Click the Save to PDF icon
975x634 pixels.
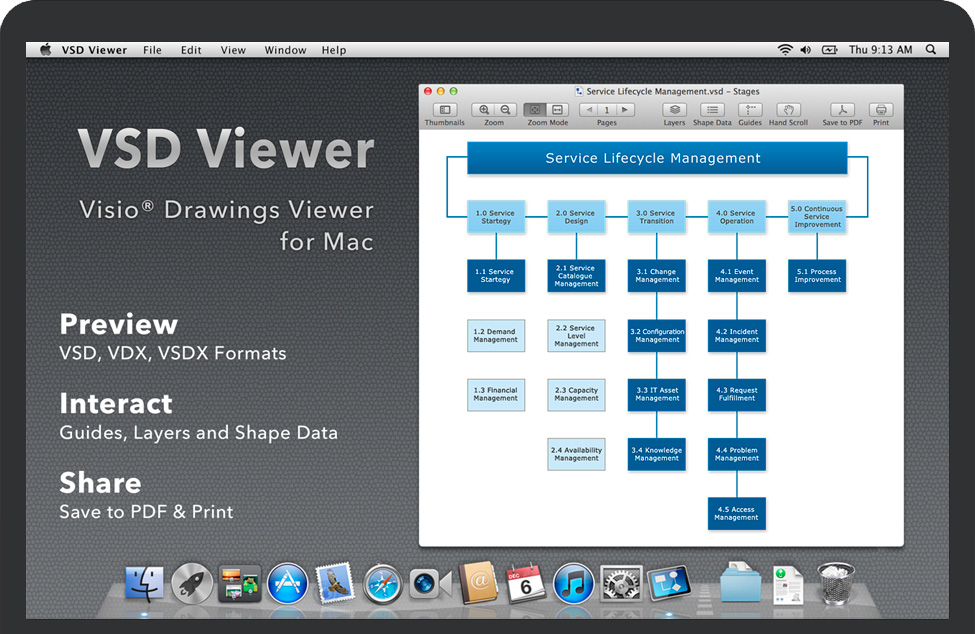coord(843,110)
